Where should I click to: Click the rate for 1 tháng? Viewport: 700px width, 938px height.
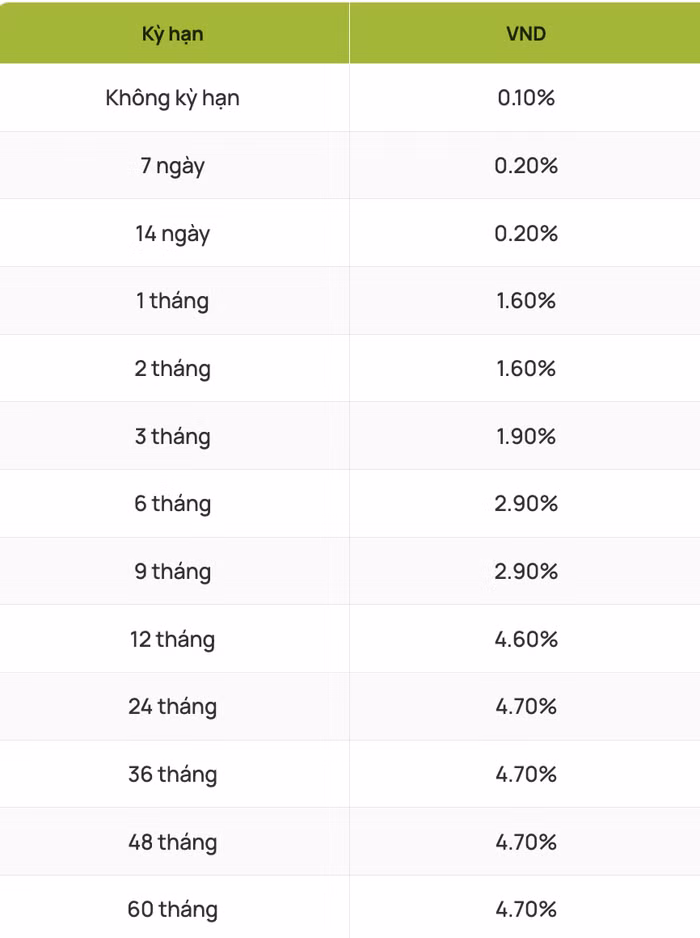(x=525, y=300)
